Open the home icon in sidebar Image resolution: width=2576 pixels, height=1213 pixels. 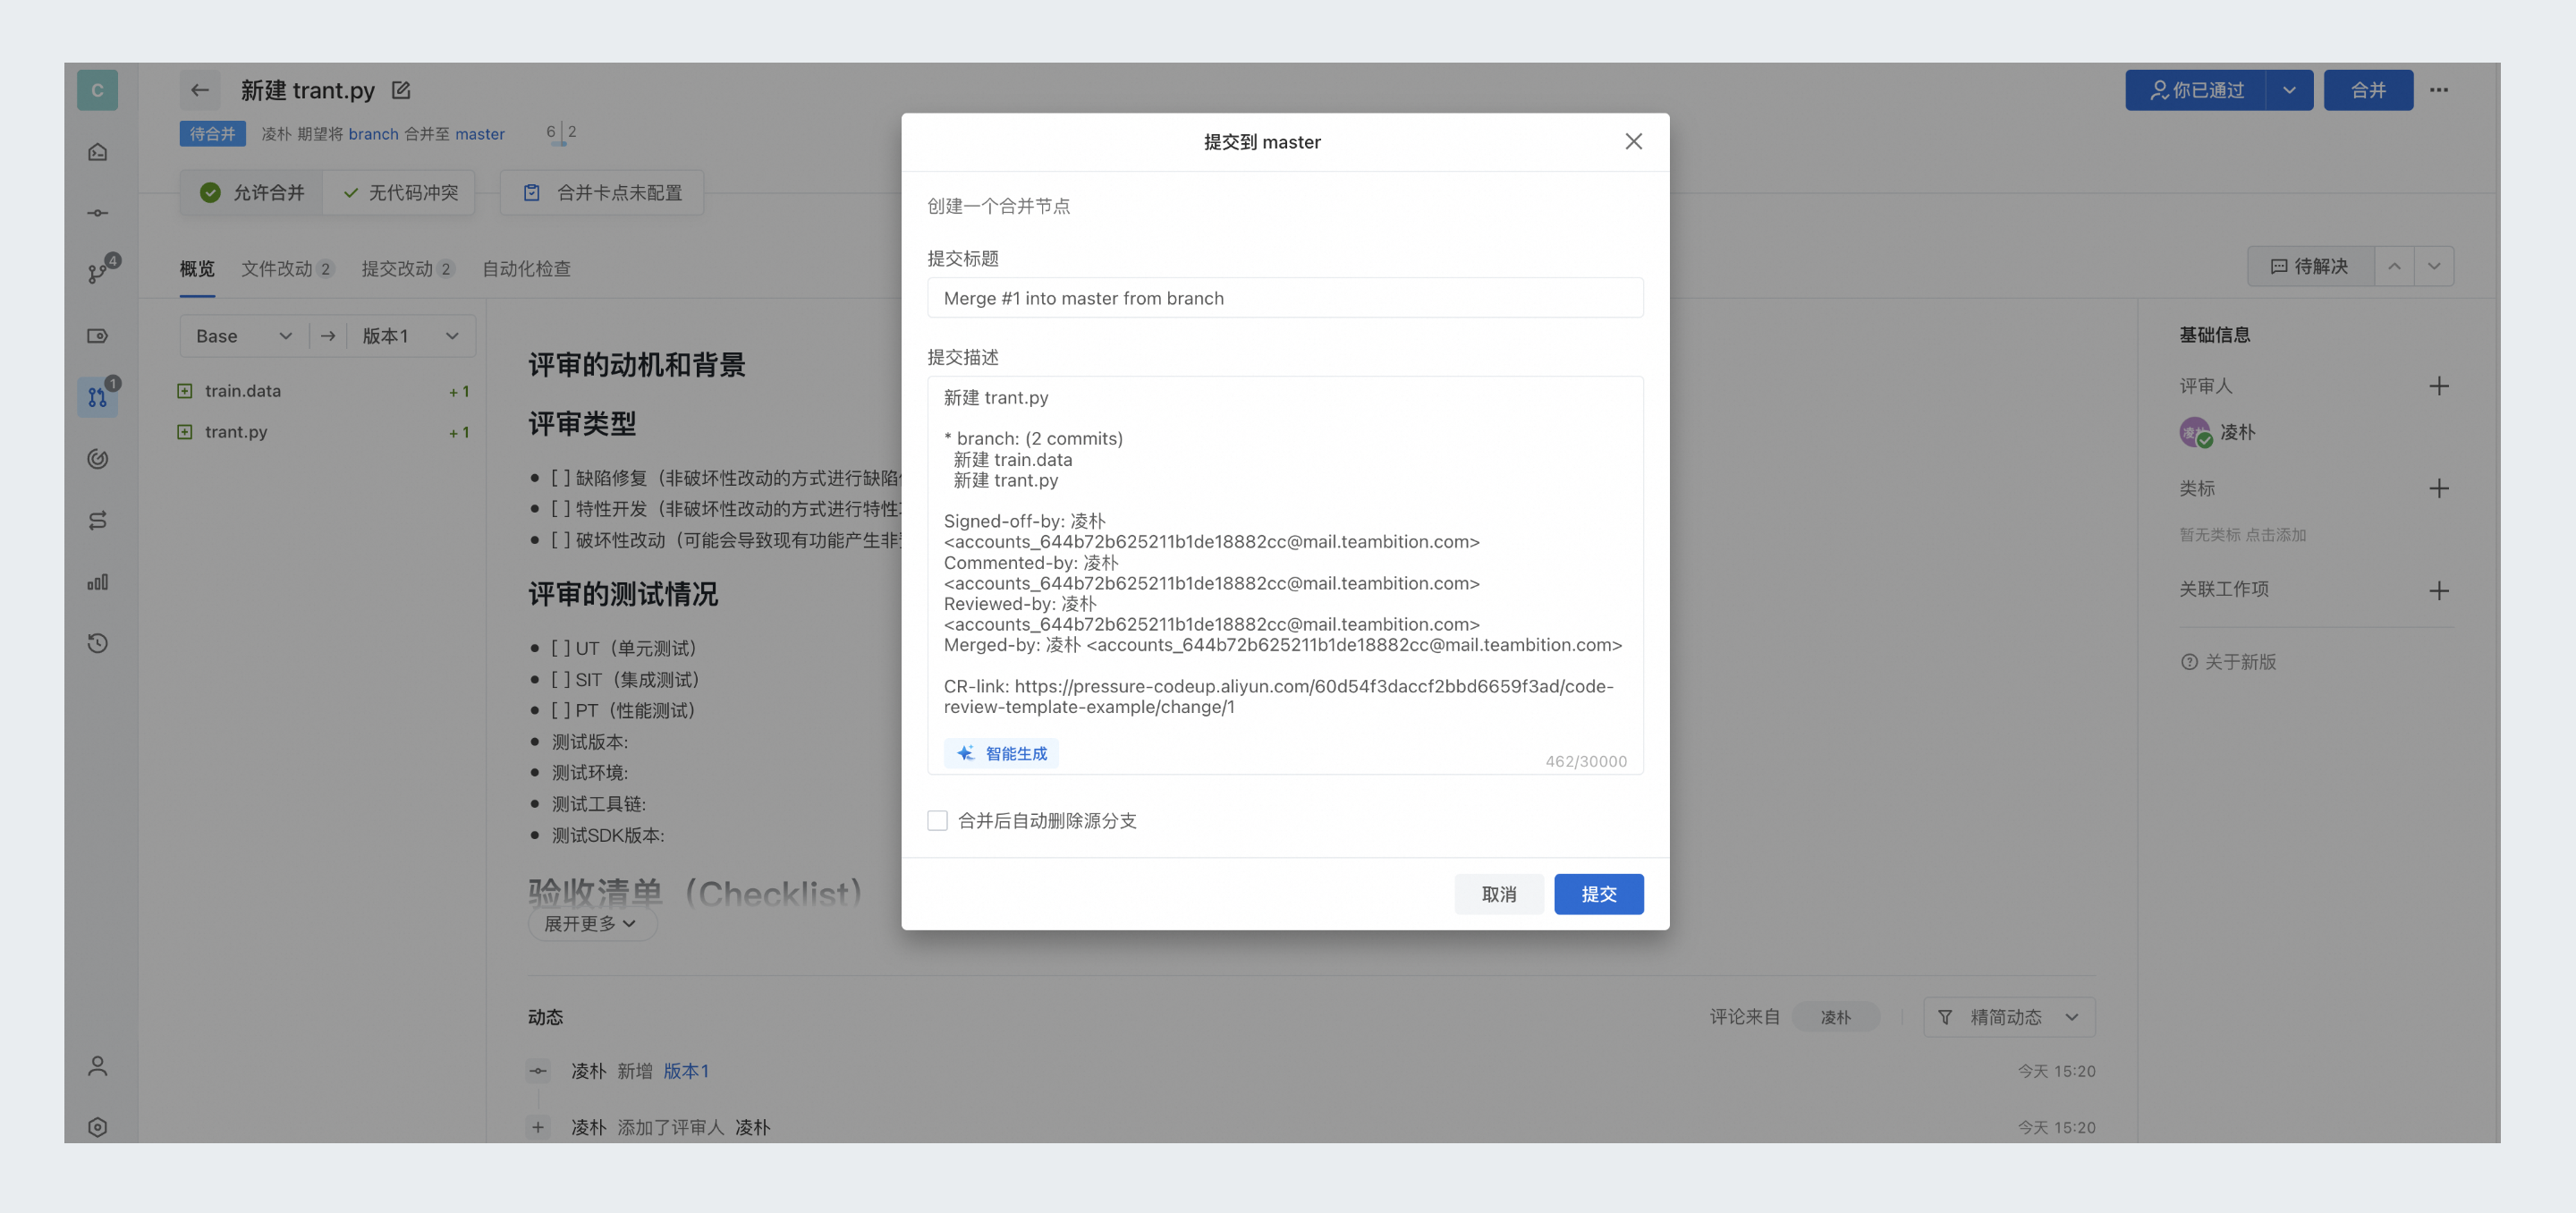(97, 152)
